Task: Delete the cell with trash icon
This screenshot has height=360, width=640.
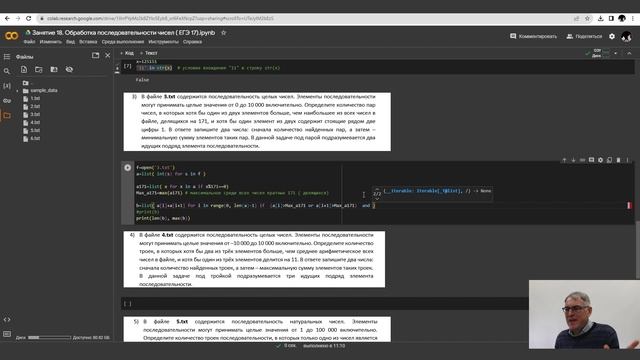Action: tap(618, 160)
